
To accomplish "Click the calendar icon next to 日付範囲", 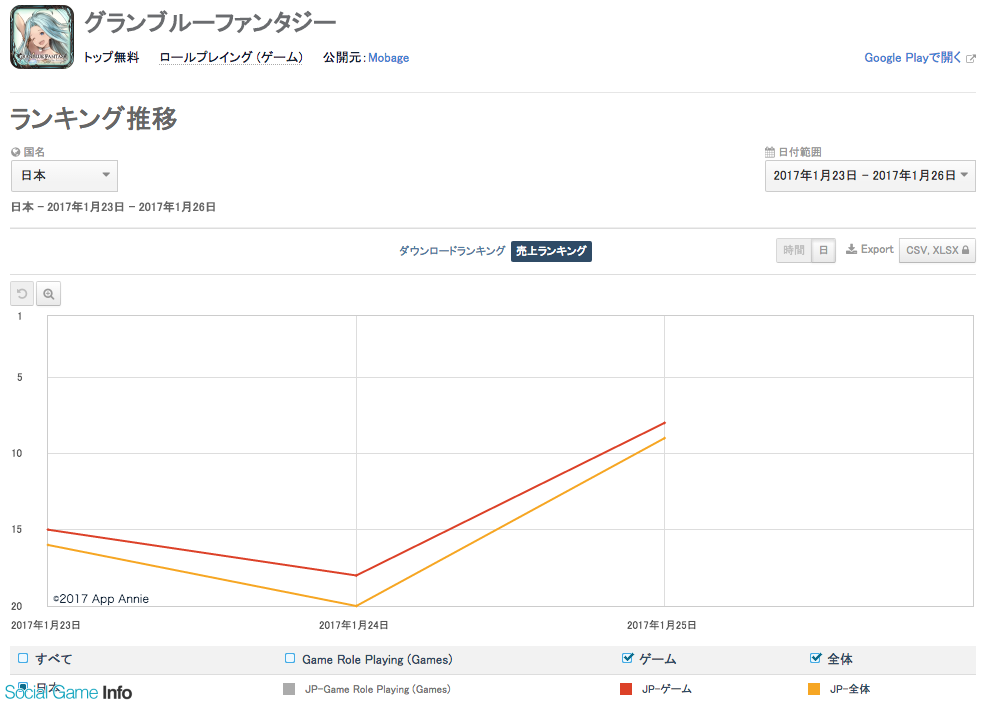I will point(770,152).
